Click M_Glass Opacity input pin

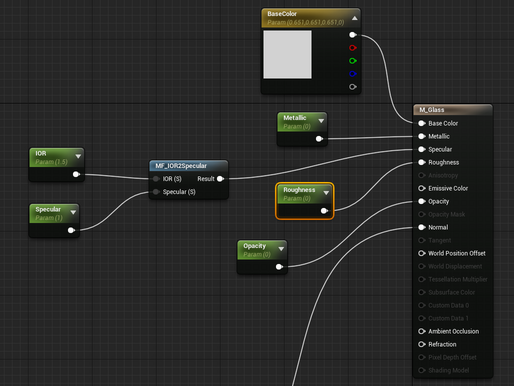[x=422, y=201]
